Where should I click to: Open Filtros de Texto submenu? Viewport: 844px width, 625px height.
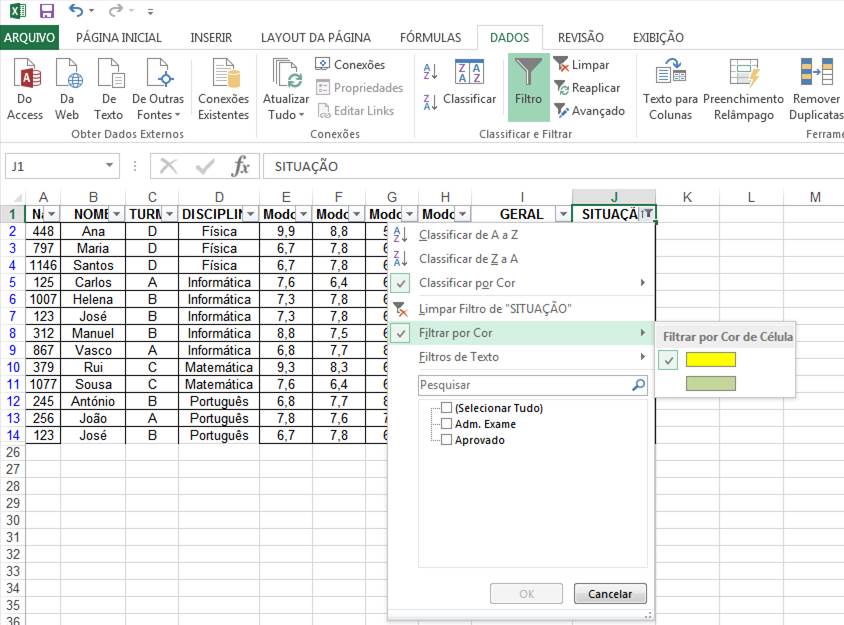521,357
